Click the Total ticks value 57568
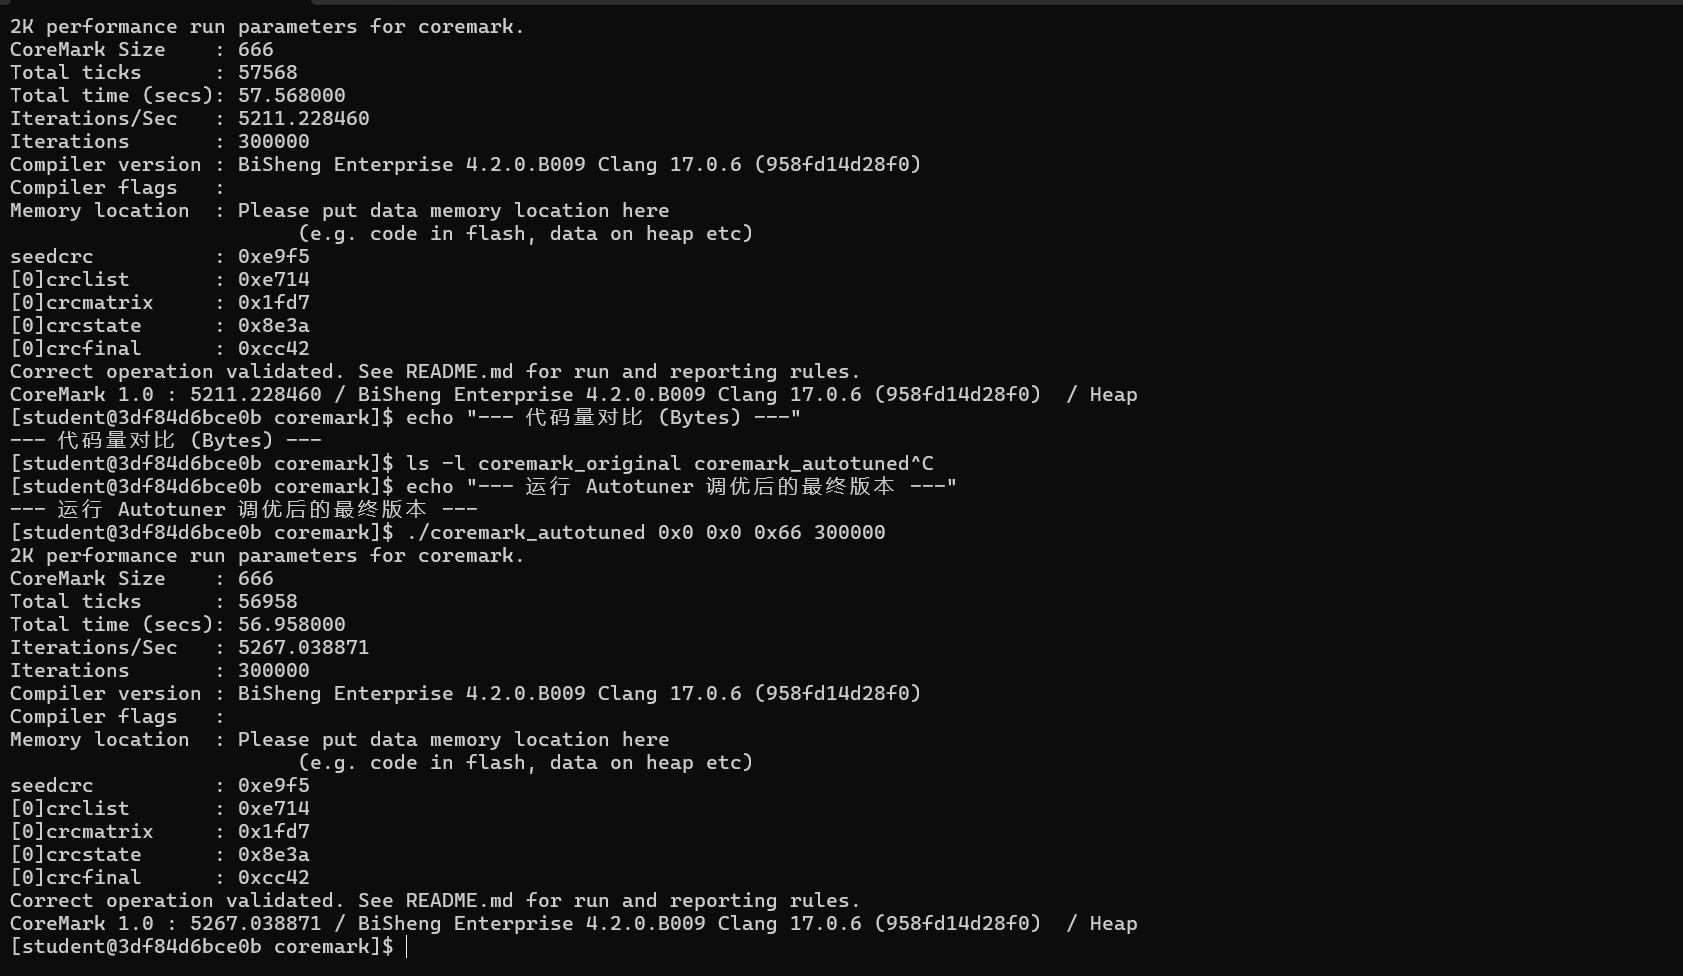 [267, 73]
